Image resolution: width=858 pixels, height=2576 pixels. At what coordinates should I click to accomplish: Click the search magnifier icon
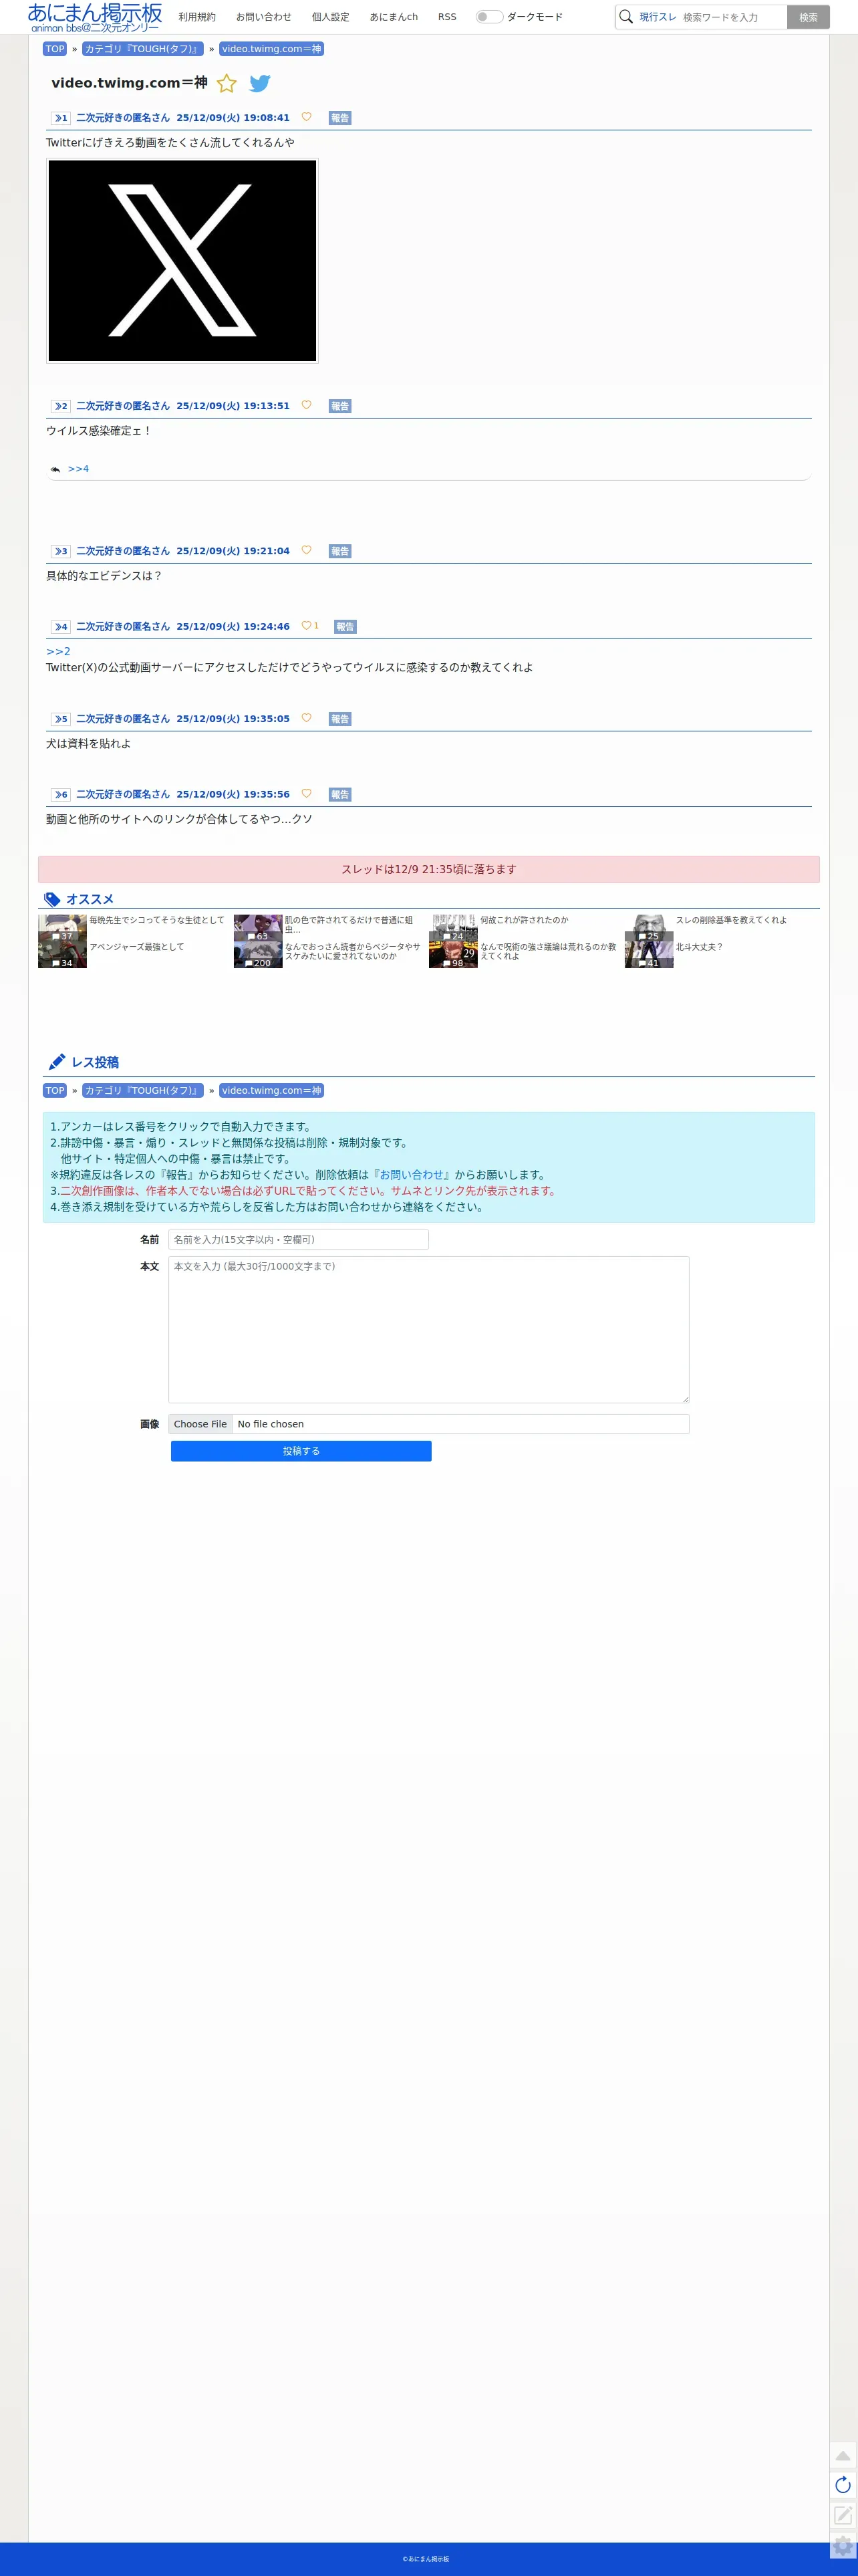click(626, 17)
